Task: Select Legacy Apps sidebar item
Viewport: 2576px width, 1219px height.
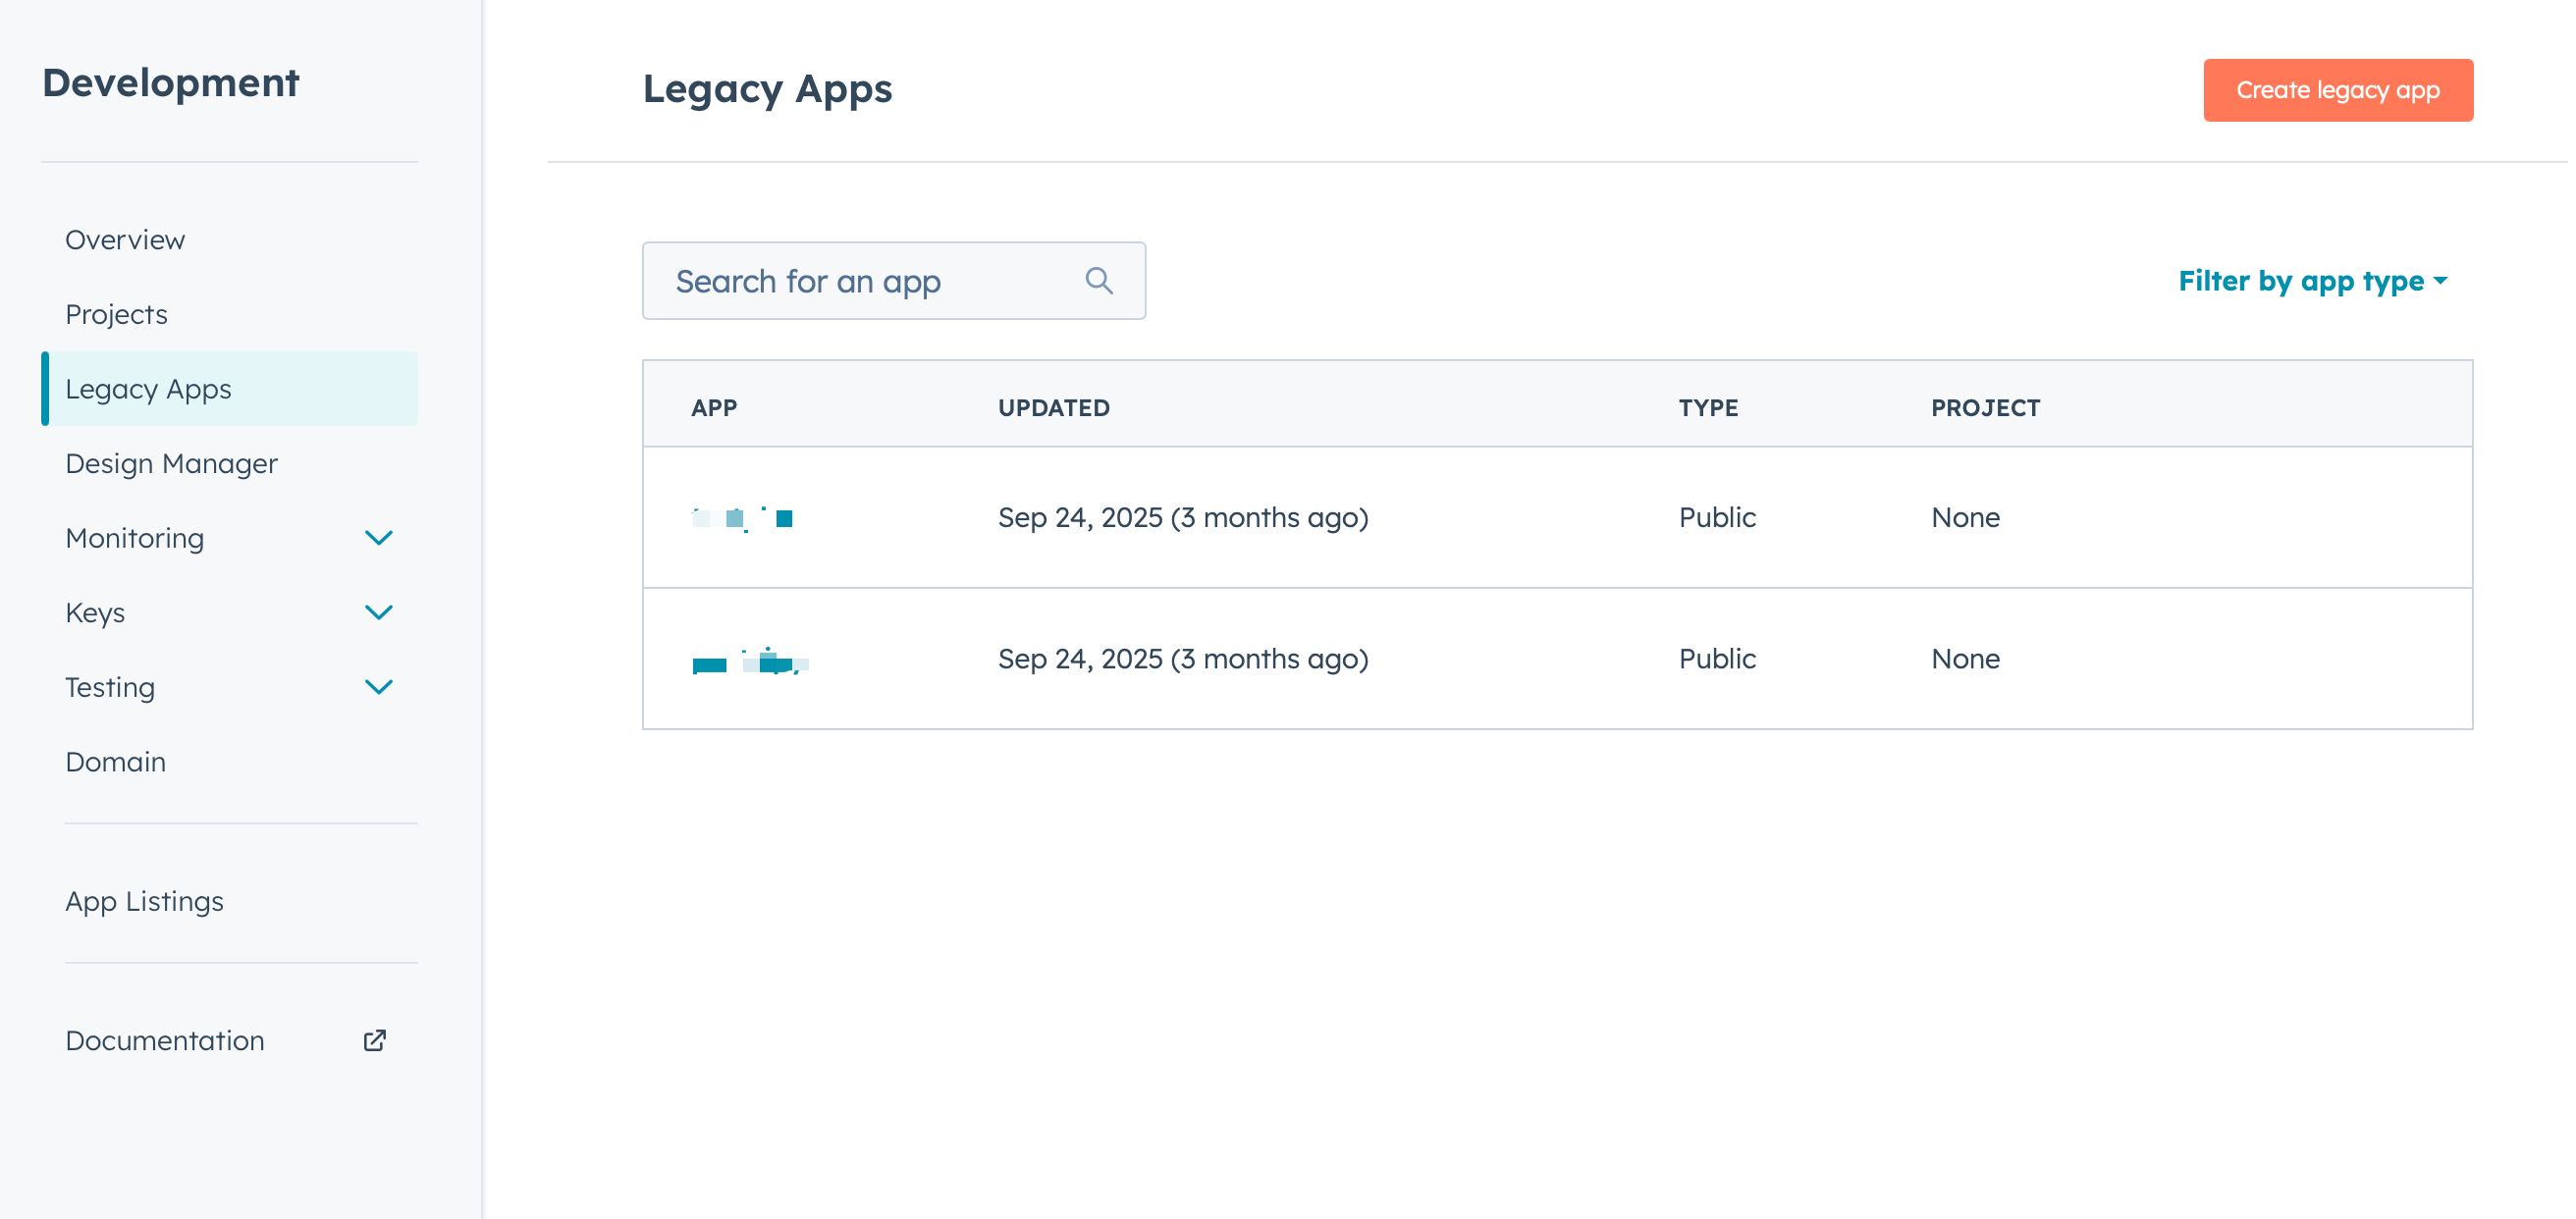Action: [x=148, y=389]
